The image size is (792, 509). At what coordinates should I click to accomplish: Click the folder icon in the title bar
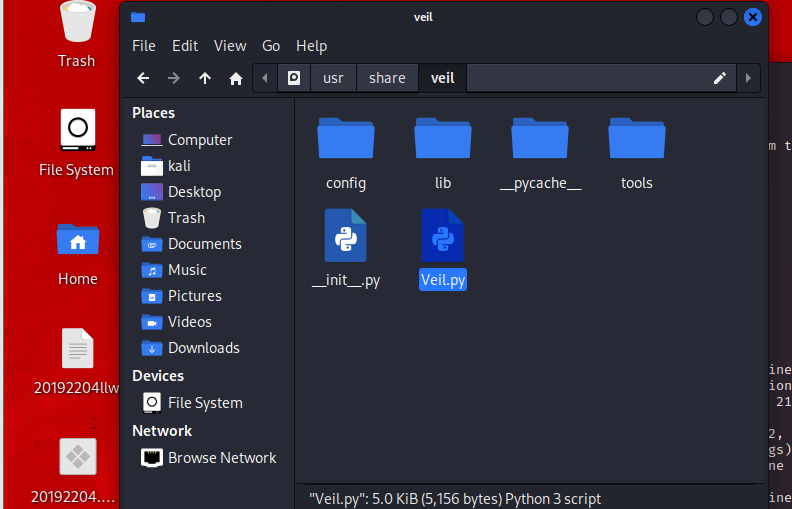click(138, 17)
